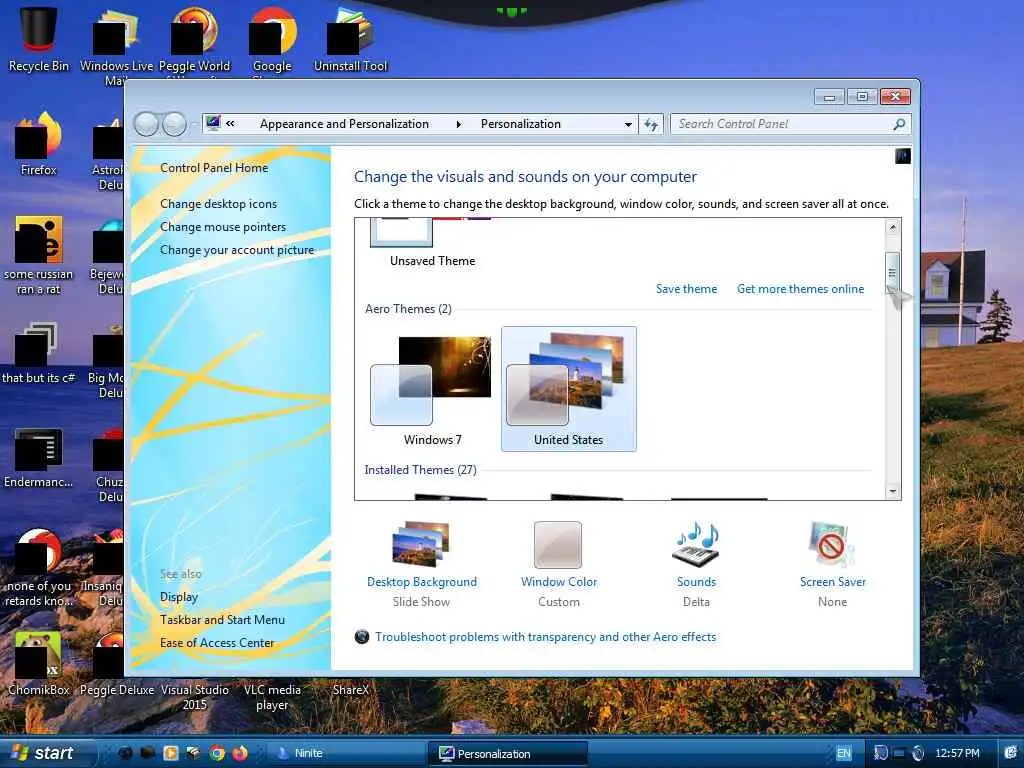
Task: Open Control Panel Home link
Action: [214, 168]
